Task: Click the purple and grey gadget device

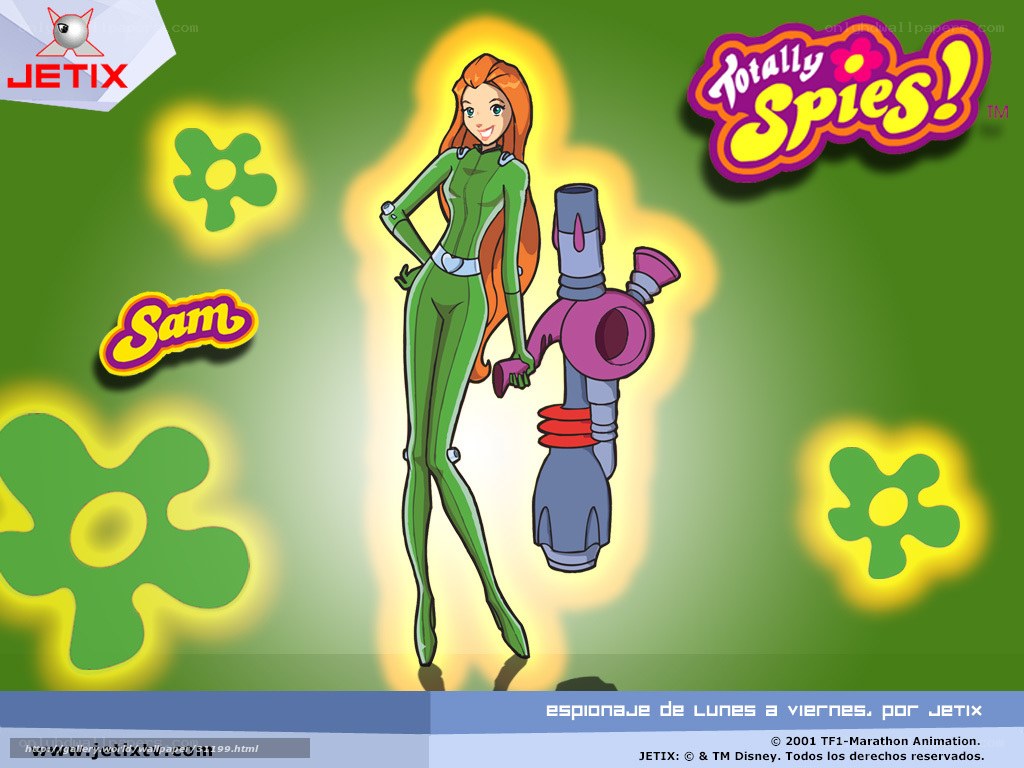Action: 588,376
